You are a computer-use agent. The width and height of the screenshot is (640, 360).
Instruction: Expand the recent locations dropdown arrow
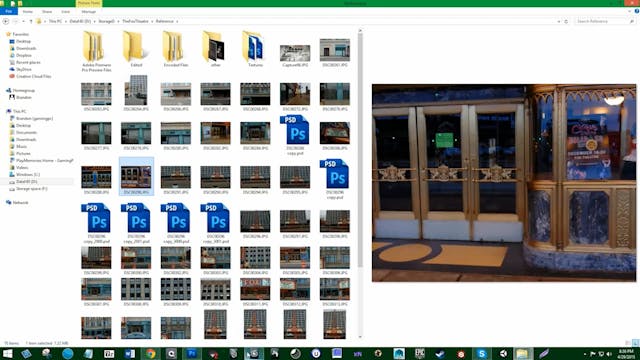(23, 21)
